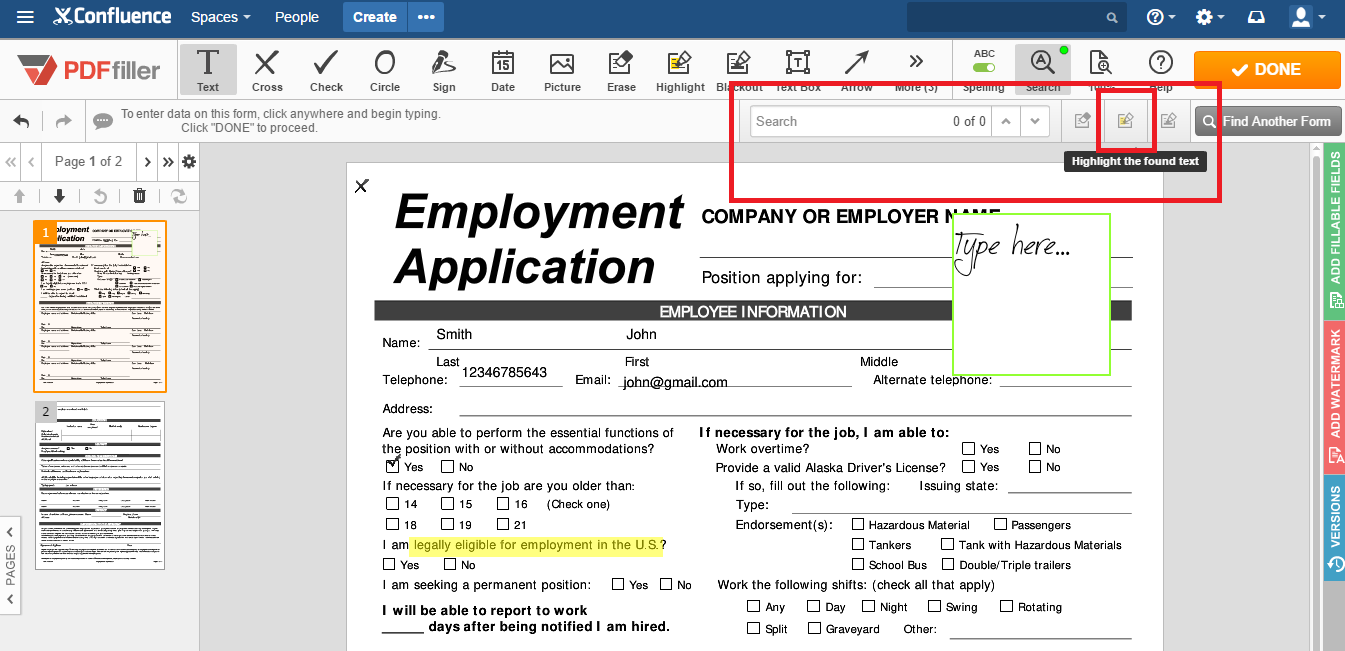Check the Hazardous Material endorsement checkbox

(858, 524)
